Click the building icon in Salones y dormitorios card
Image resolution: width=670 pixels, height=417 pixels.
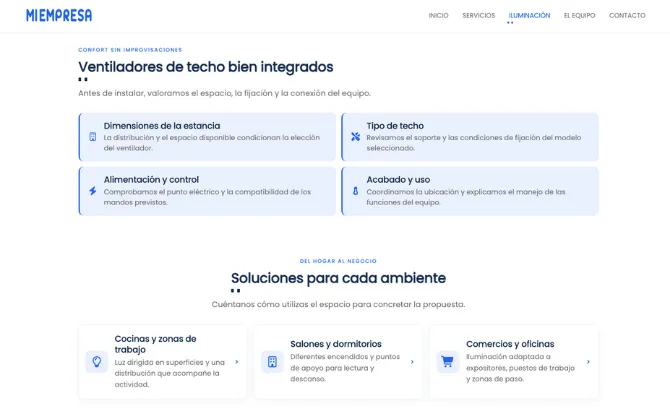272,362
